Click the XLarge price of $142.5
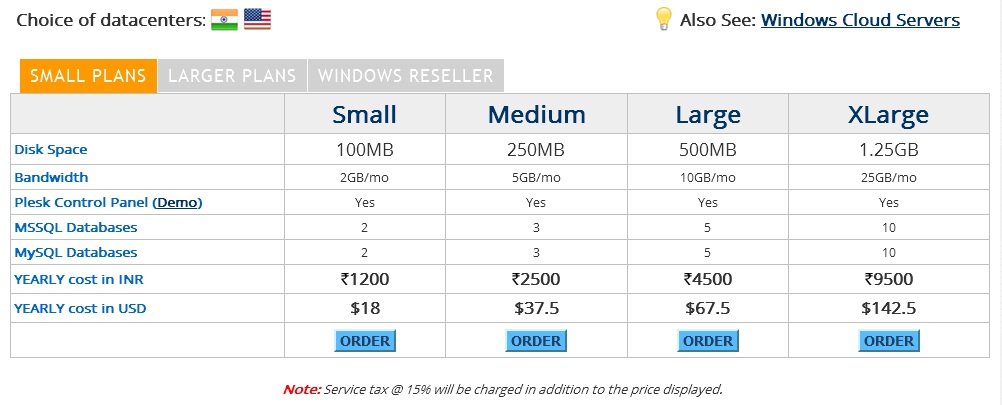Viewport: 1002px width, 405px height. [888, 309]
